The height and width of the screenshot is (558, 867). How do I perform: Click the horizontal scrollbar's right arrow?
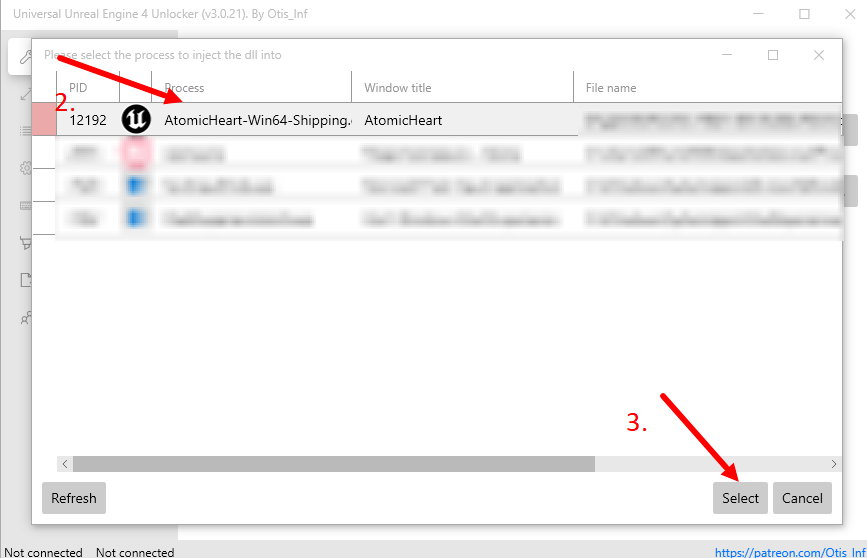[834, 464]
